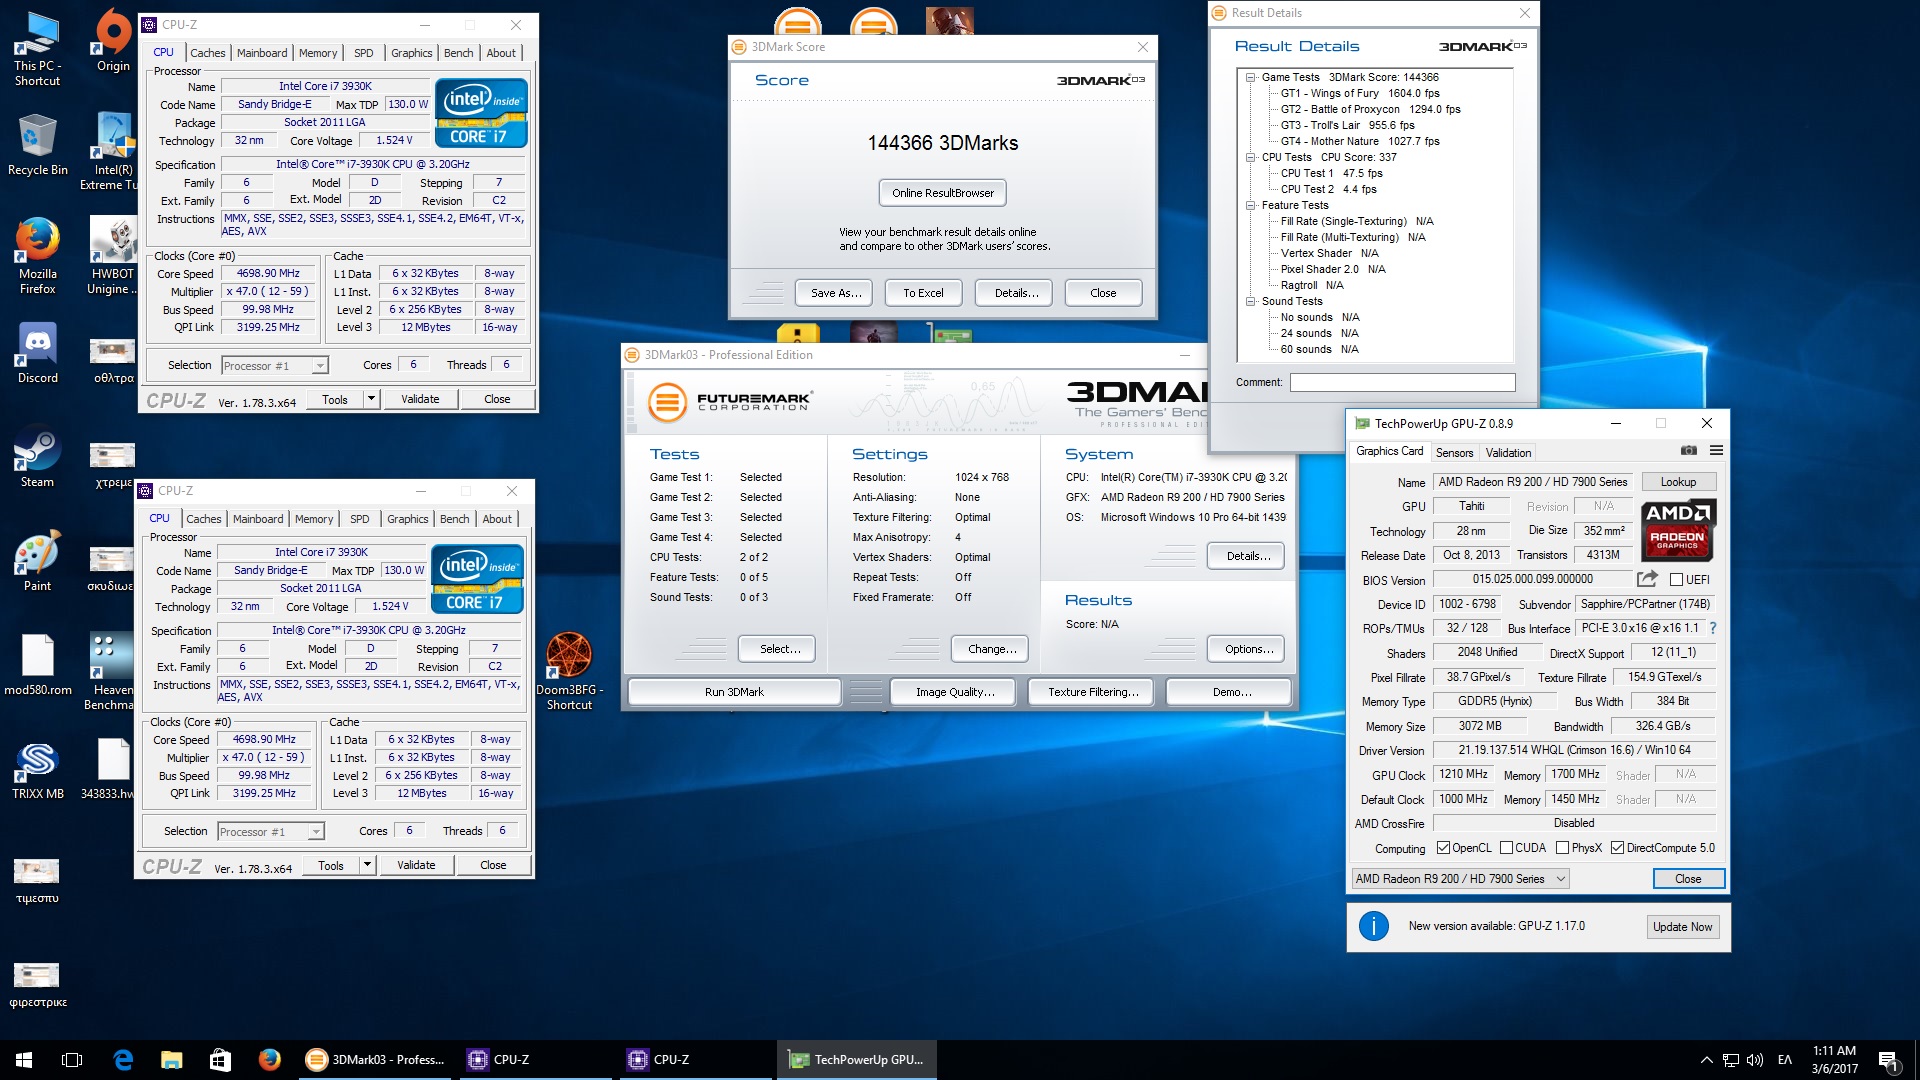Image resolution: width=1920 pixels, height=1080 pixels.
Task: Open File Explorer from the taskbar
Action: click(172, 1060)
